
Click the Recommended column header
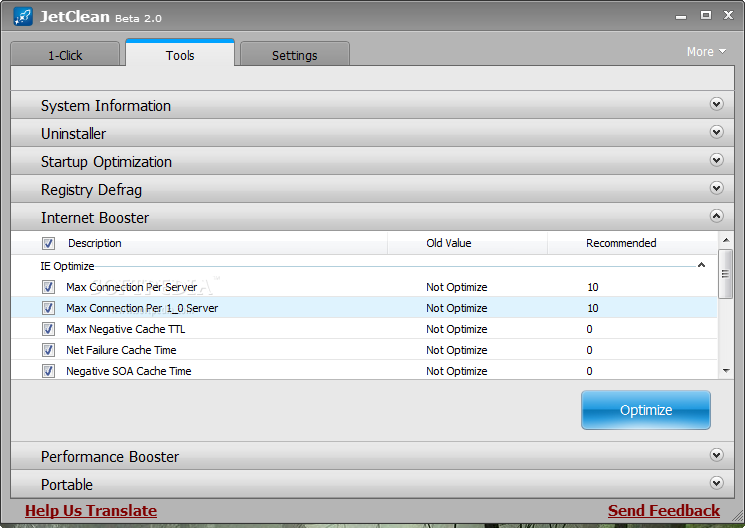[x=621, y=243]
